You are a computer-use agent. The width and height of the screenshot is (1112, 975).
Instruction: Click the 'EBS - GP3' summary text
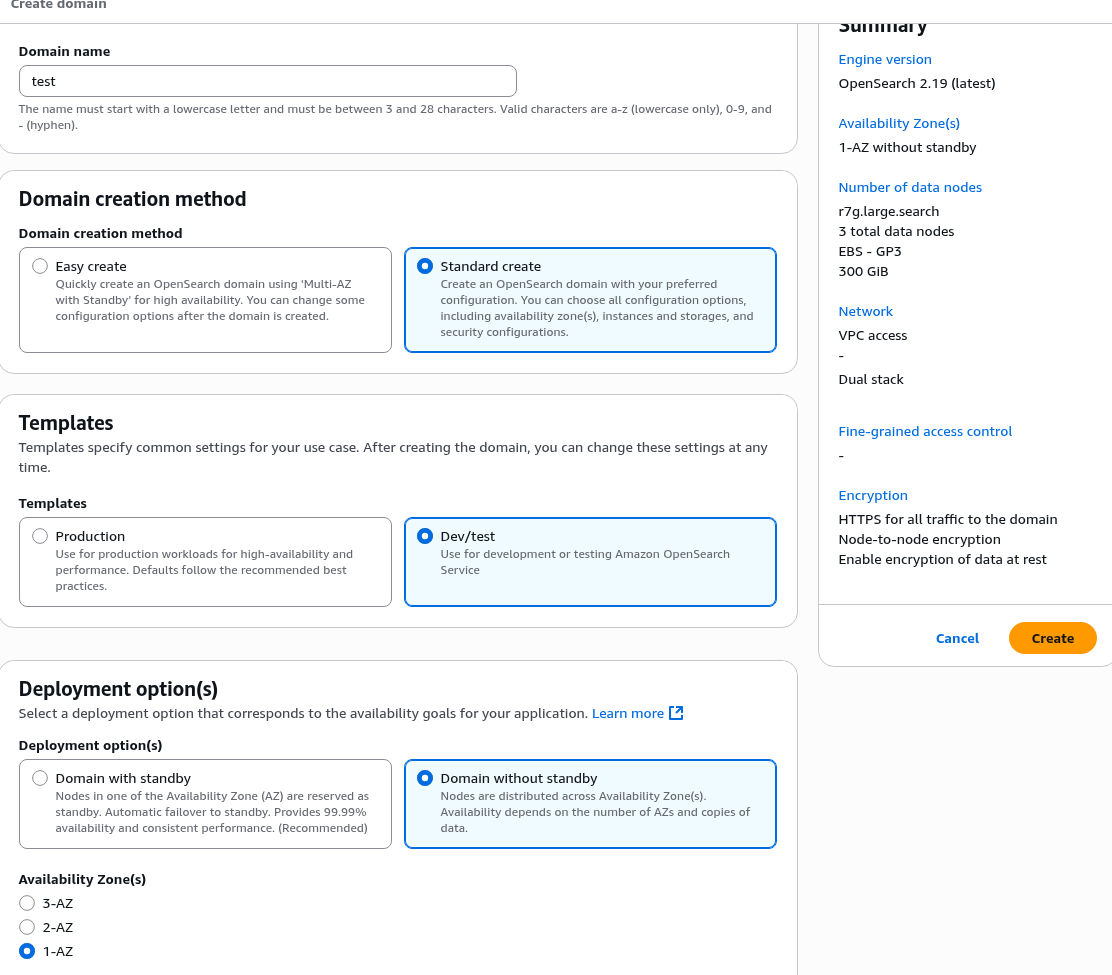870,251
